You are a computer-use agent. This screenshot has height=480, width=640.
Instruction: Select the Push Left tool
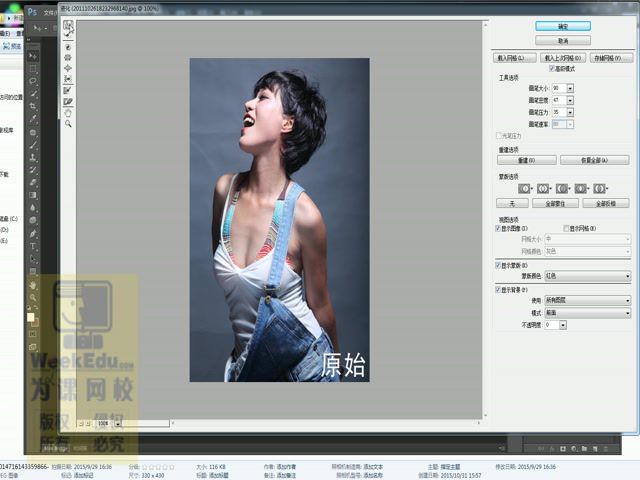pyautogui.click(x=68, y=78)
